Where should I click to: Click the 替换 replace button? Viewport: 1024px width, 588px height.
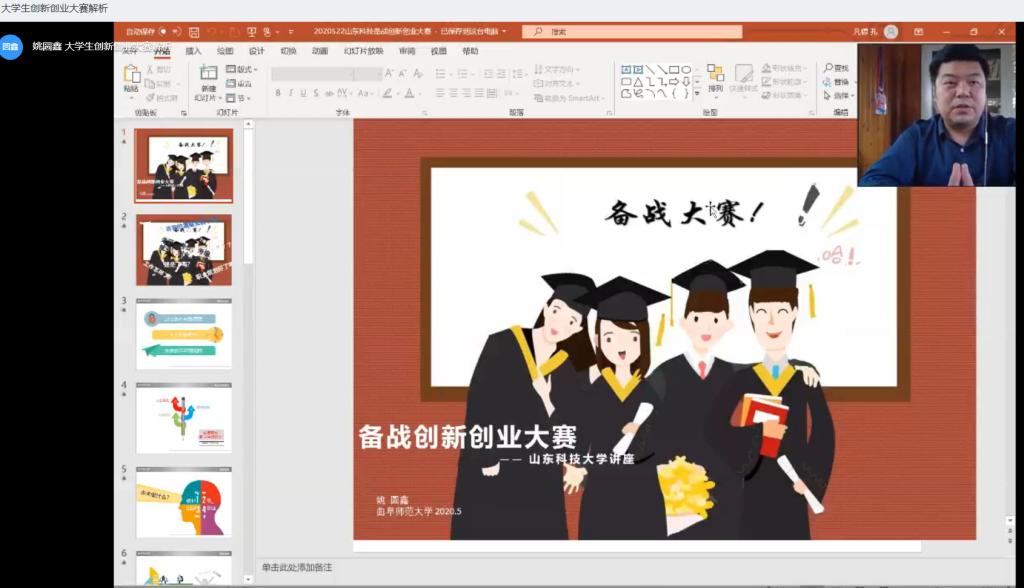tap(836, 82)
